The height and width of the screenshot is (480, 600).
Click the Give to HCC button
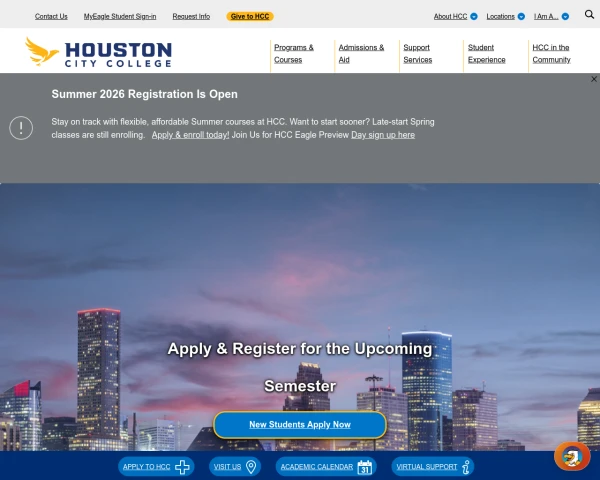click(x=250, y=16)
